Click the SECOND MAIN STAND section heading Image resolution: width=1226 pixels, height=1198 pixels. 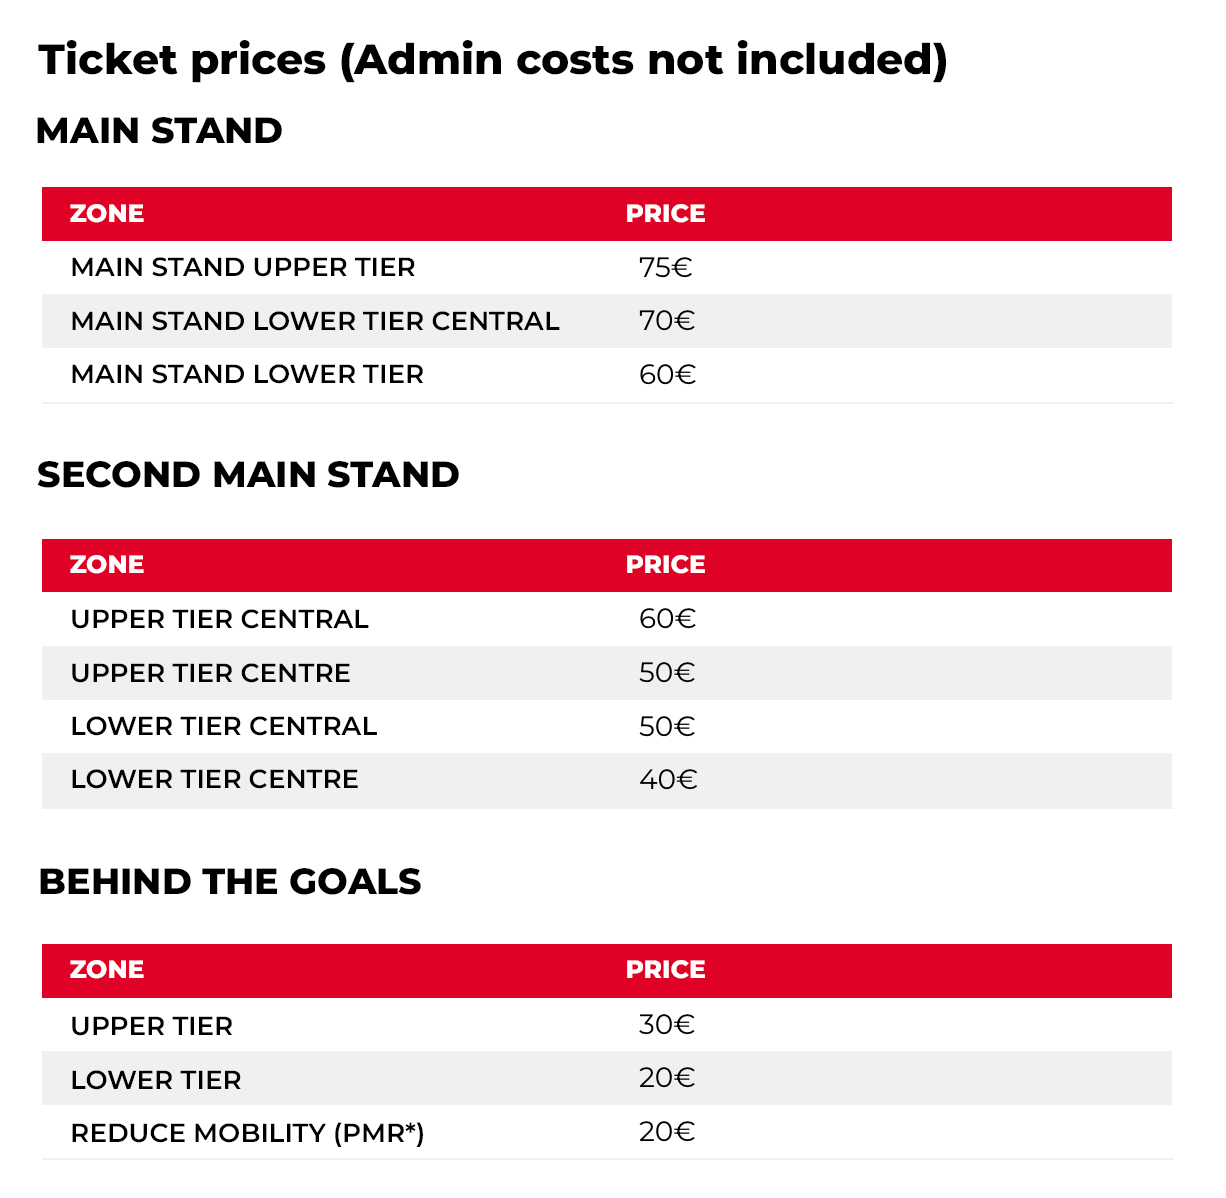tap(248, 474)
